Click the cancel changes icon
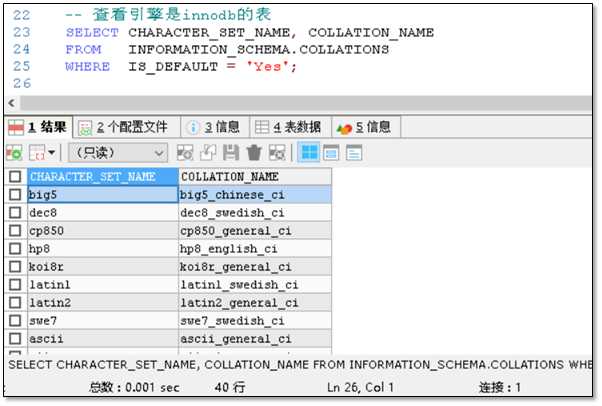 click(x=277, y=153)
